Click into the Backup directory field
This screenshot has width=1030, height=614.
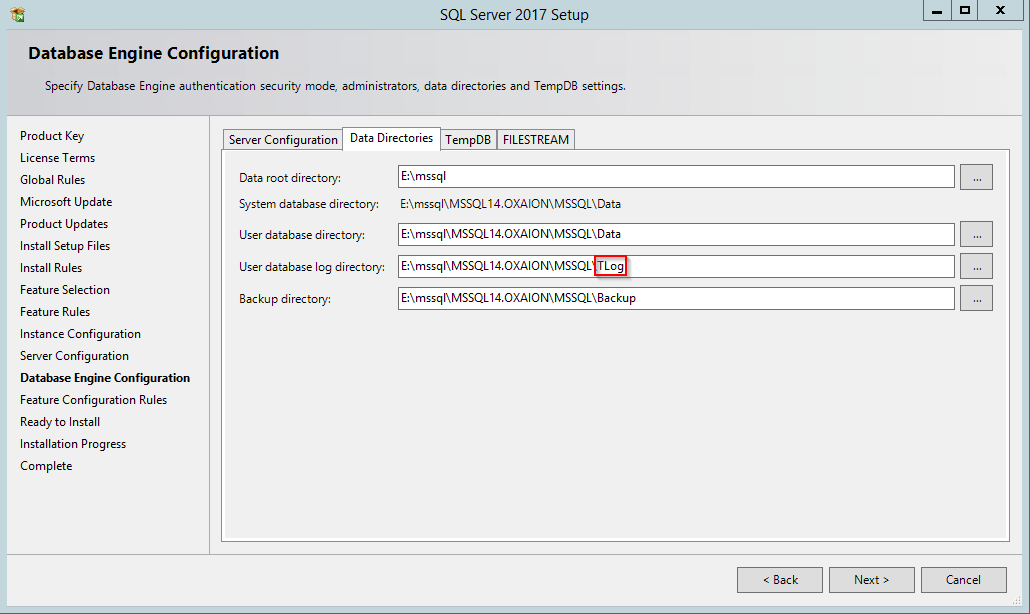point(676,298)
